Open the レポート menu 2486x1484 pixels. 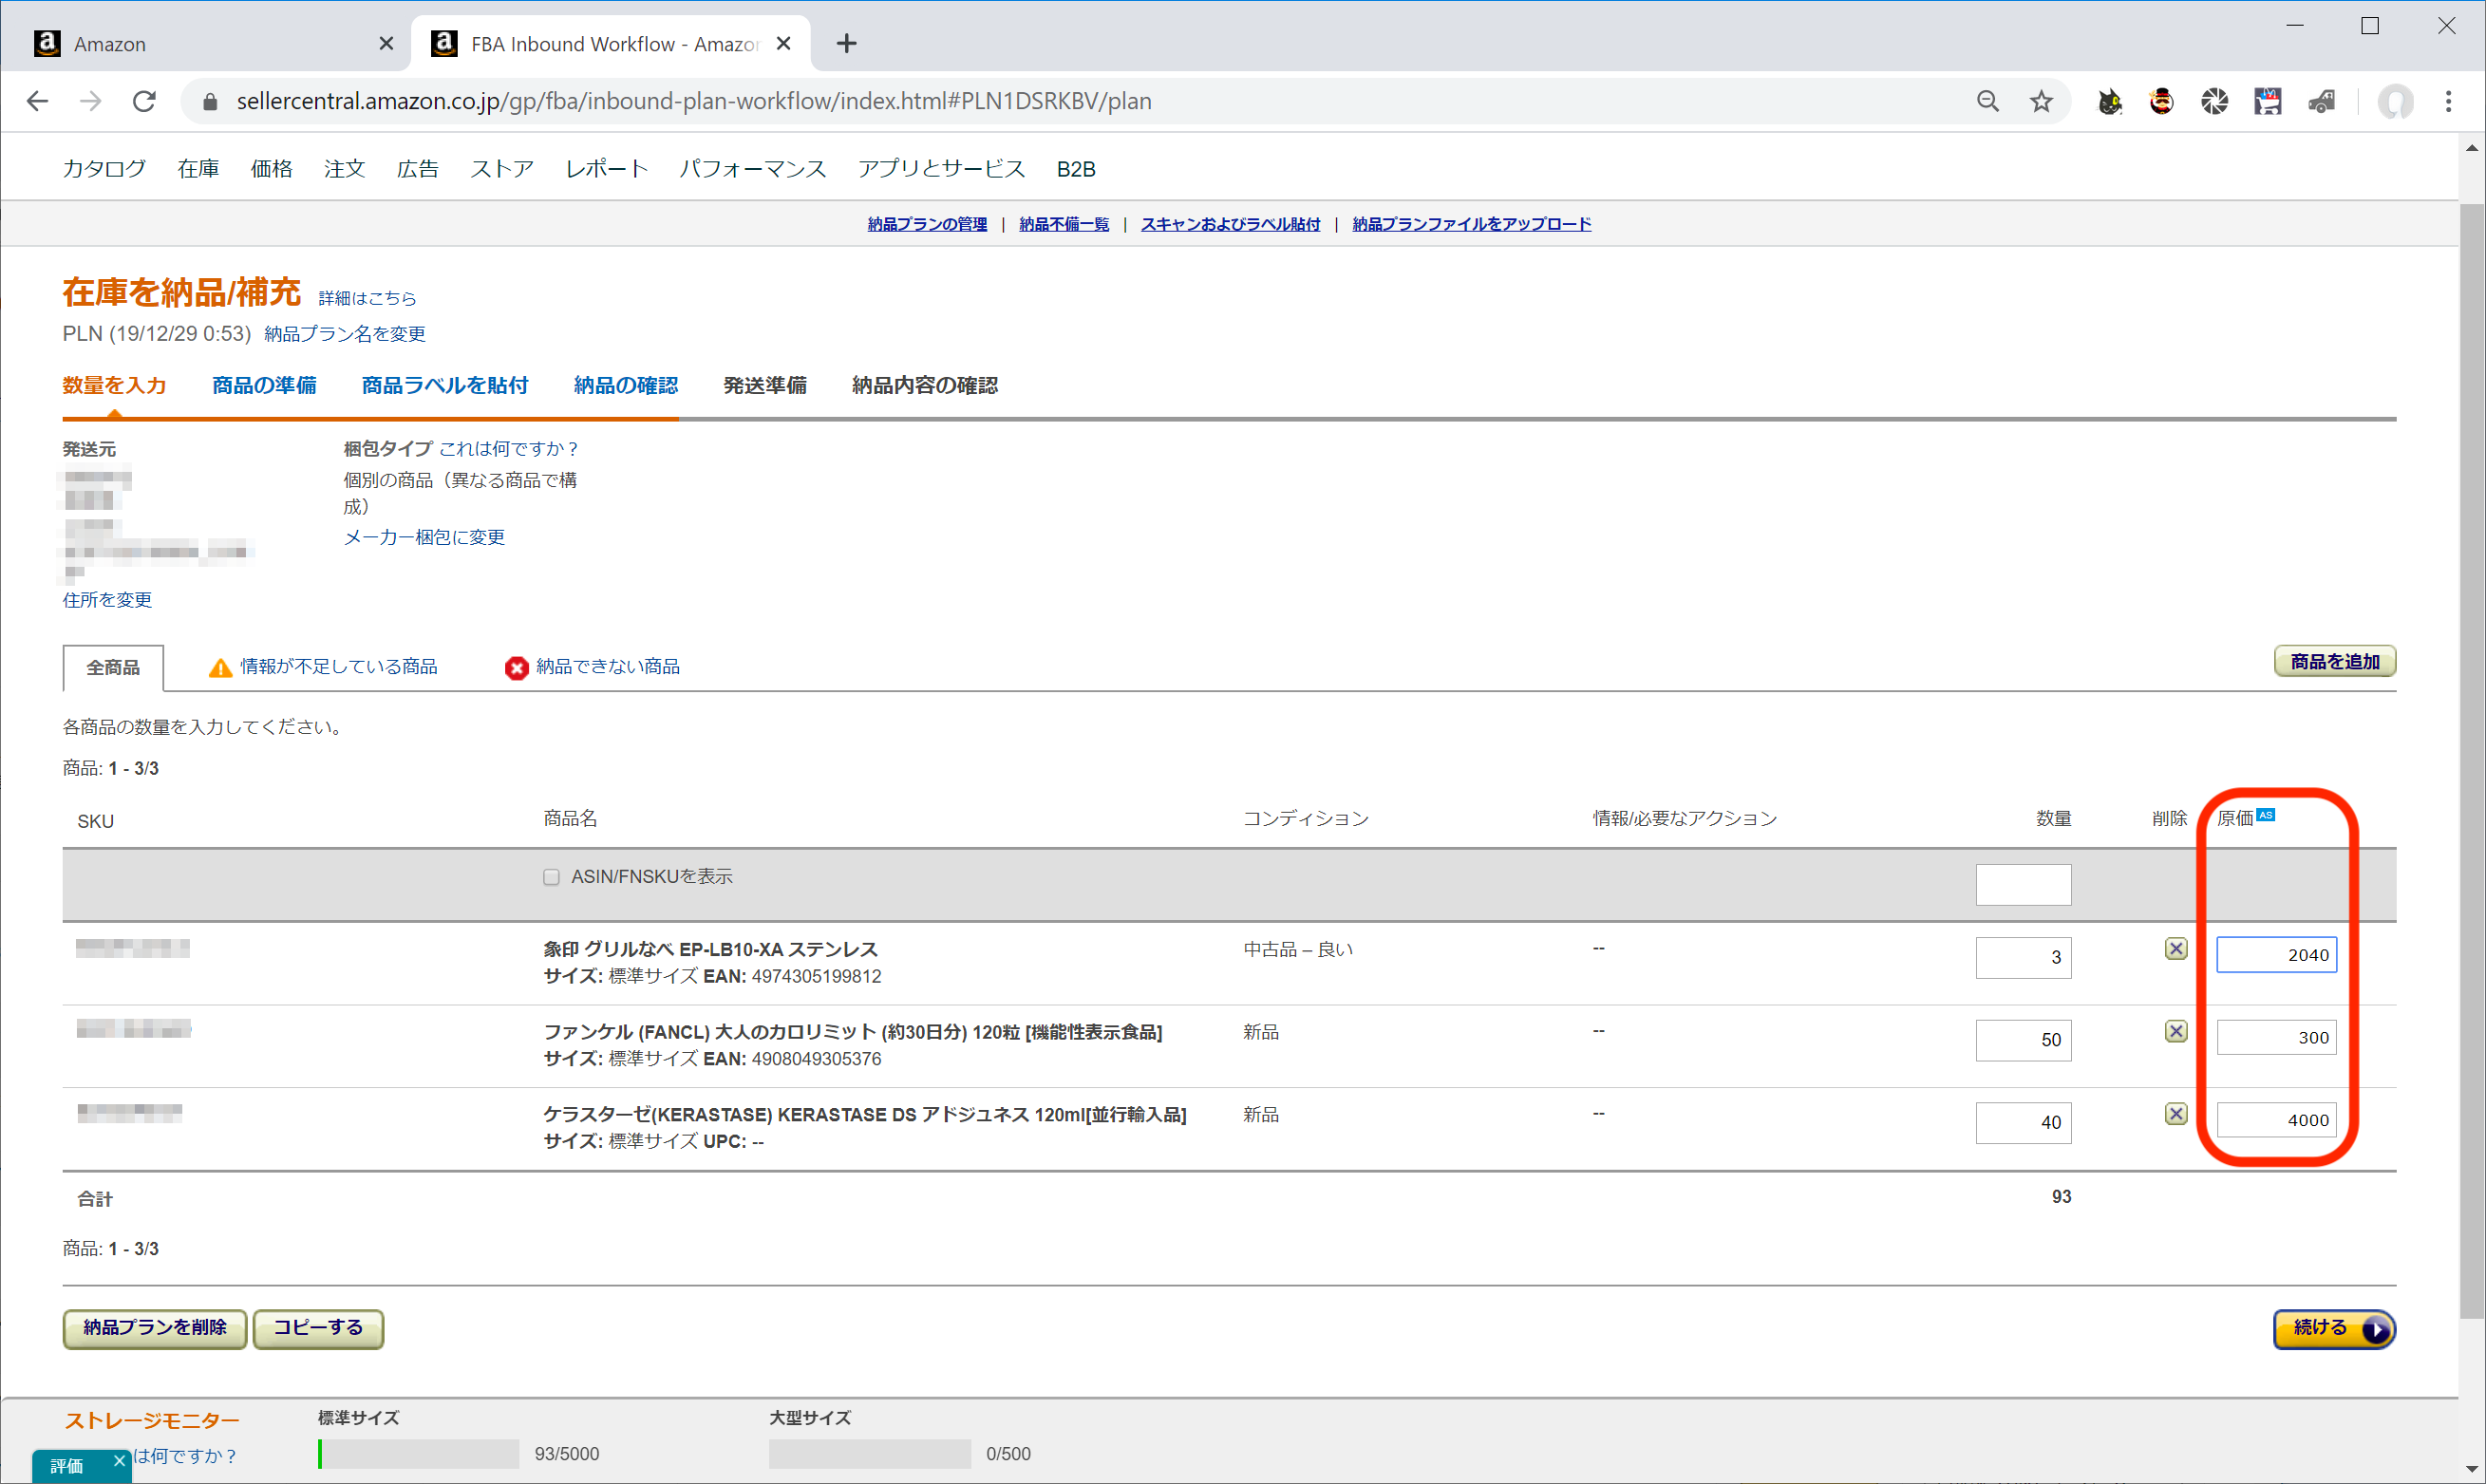tap(606, 168)
